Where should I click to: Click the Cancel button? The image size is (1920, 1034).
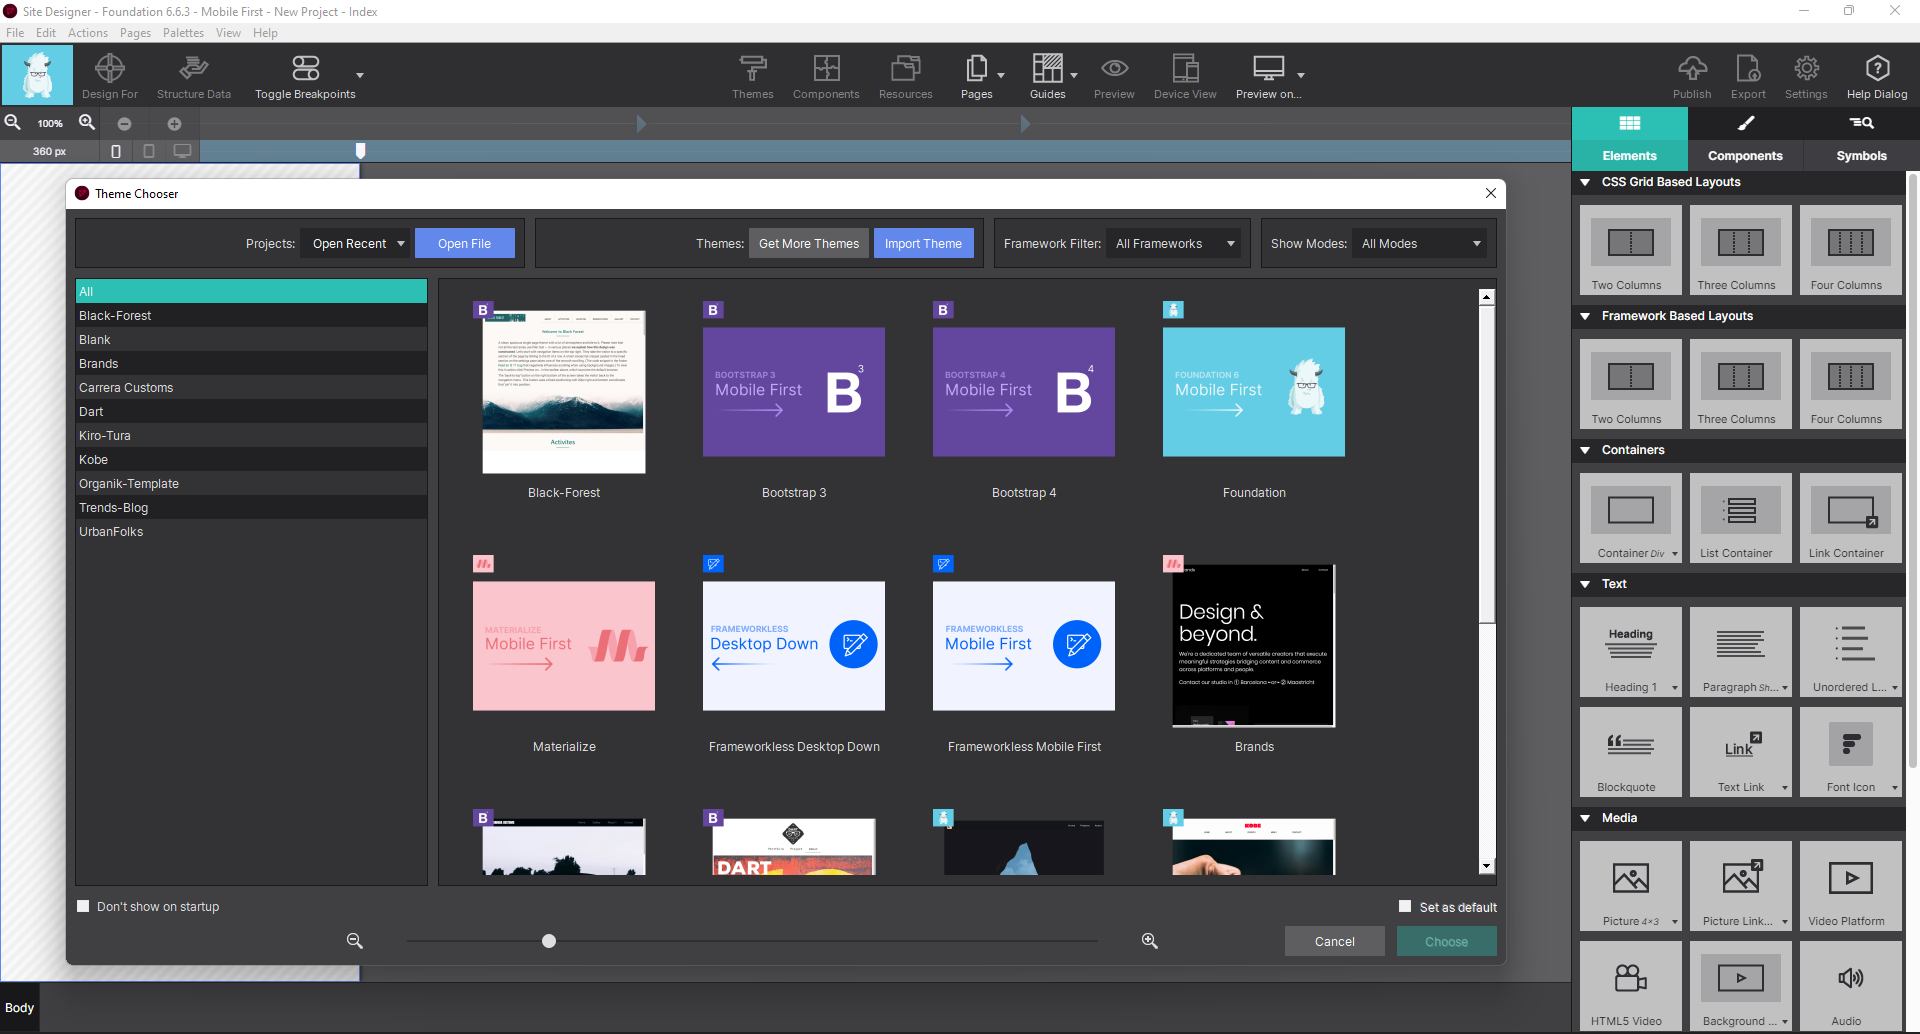(x=1334, y=941)
